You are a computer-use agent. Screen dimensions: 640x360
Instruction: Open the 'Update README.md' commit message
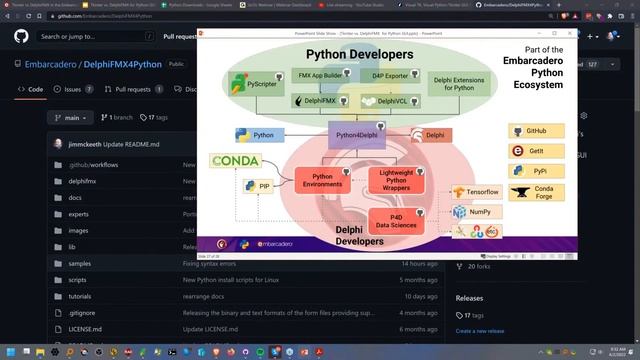click(131, 144)
